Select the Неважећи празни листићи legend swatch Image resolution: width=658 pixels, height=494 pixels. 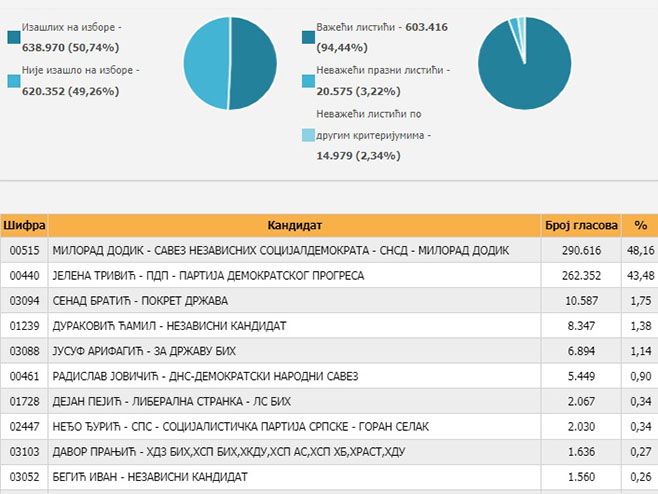point(308,80)
